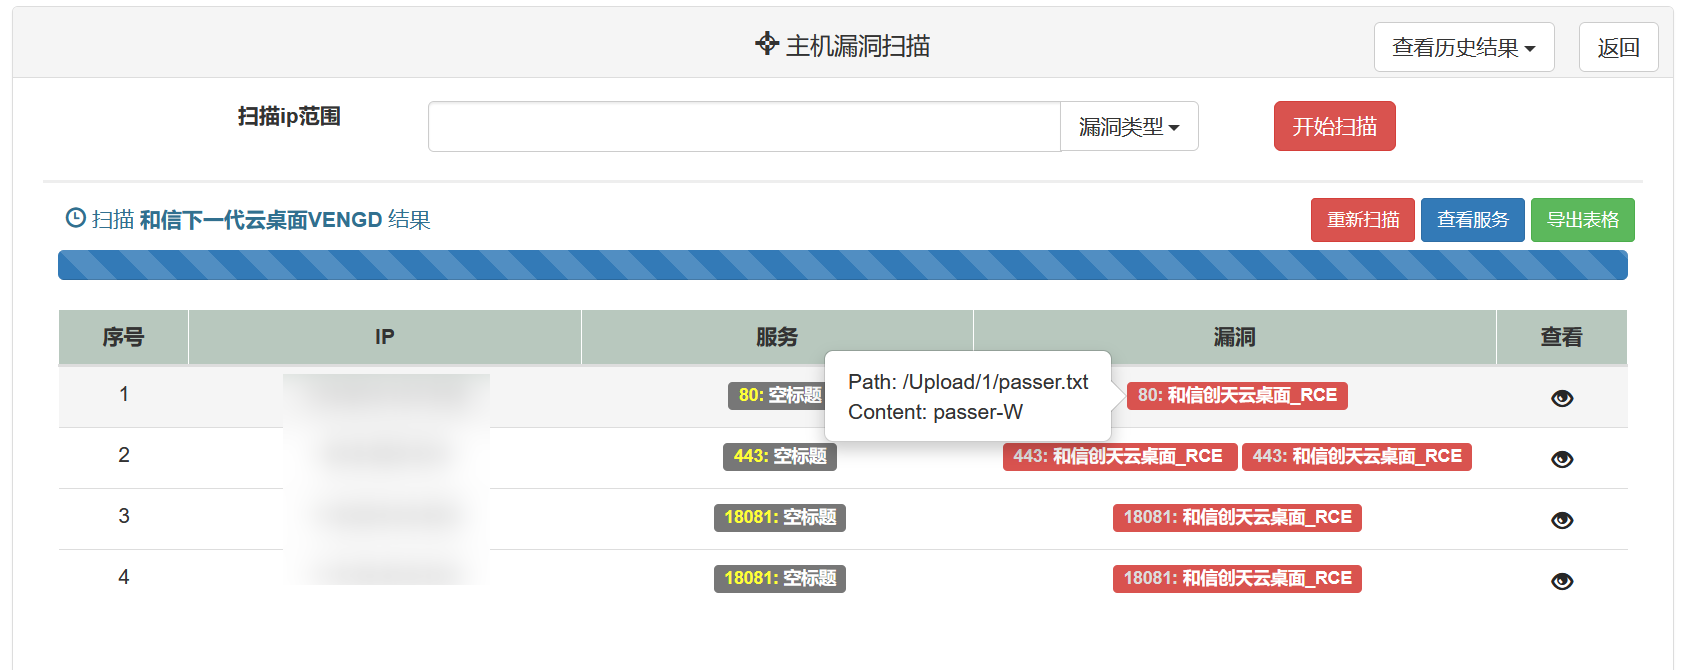The image size is (1701, 670).
Task: View details via eye icon in row 1
Action: coord(1562,398)
